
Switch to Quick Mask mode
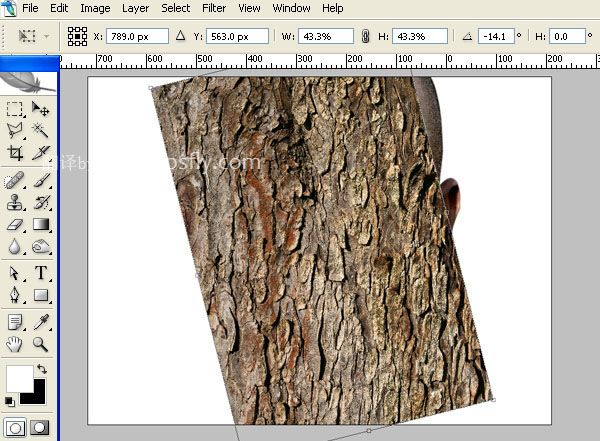point(40,428)
